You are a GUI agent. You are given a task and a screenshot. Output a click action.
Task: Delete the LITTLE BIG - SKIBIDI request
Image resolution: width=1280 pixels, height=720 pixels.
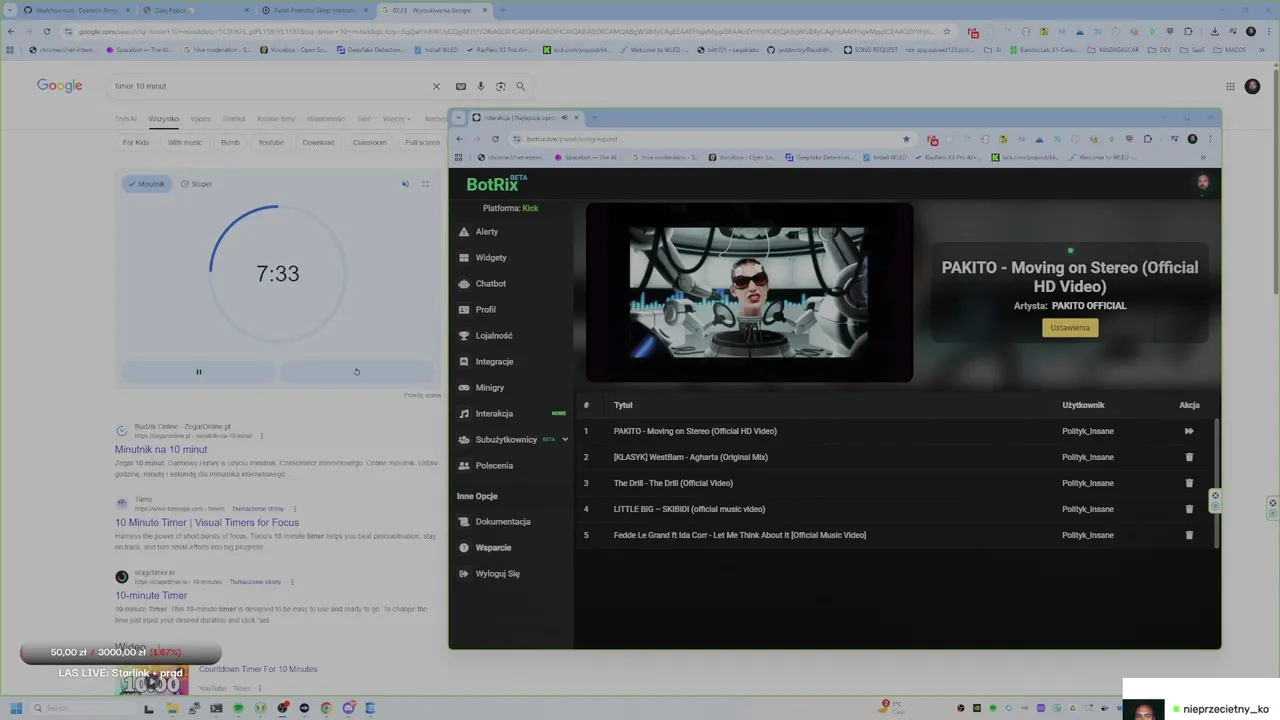pyautogui.click(x=1189, y=509)
